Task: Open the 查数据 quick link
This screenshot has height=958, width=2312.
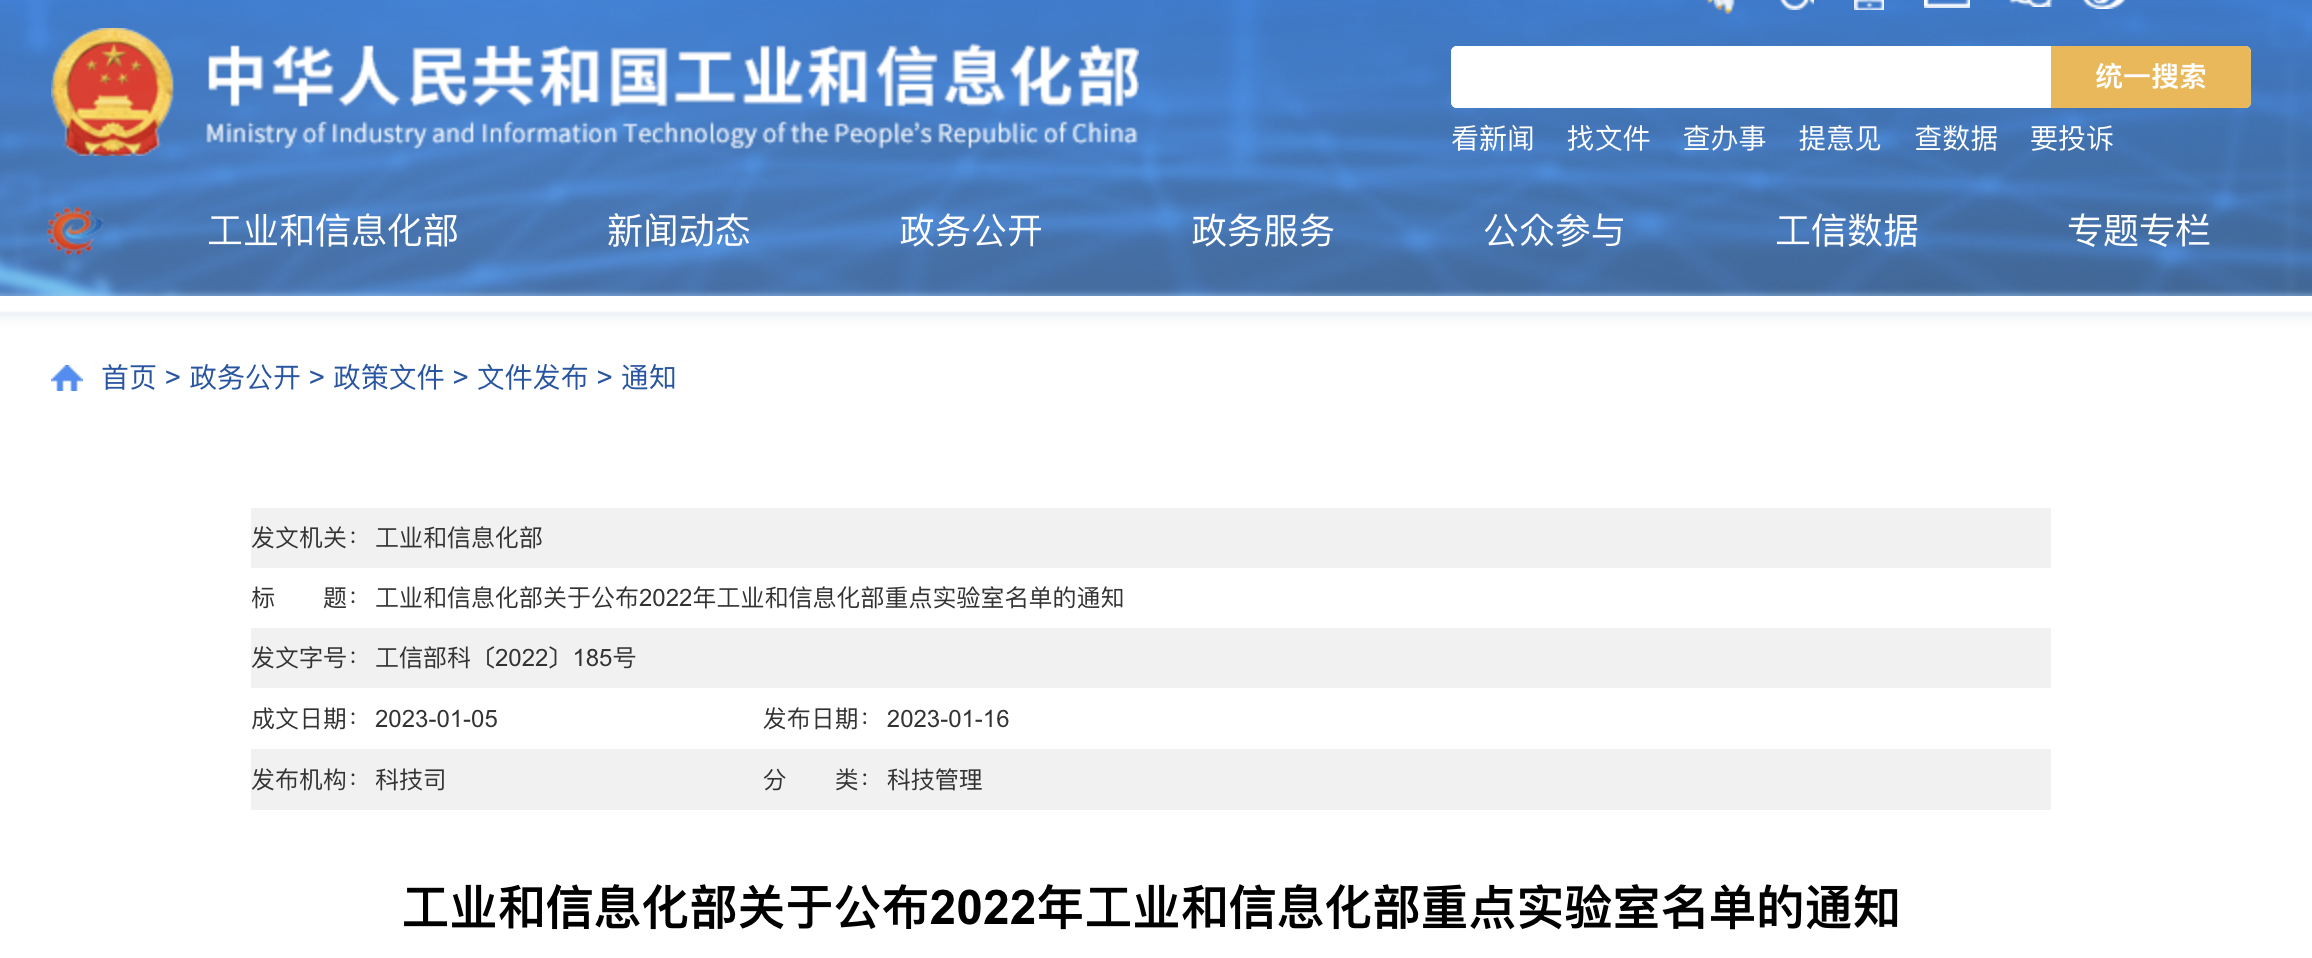Action: (x=1956, y=138)
